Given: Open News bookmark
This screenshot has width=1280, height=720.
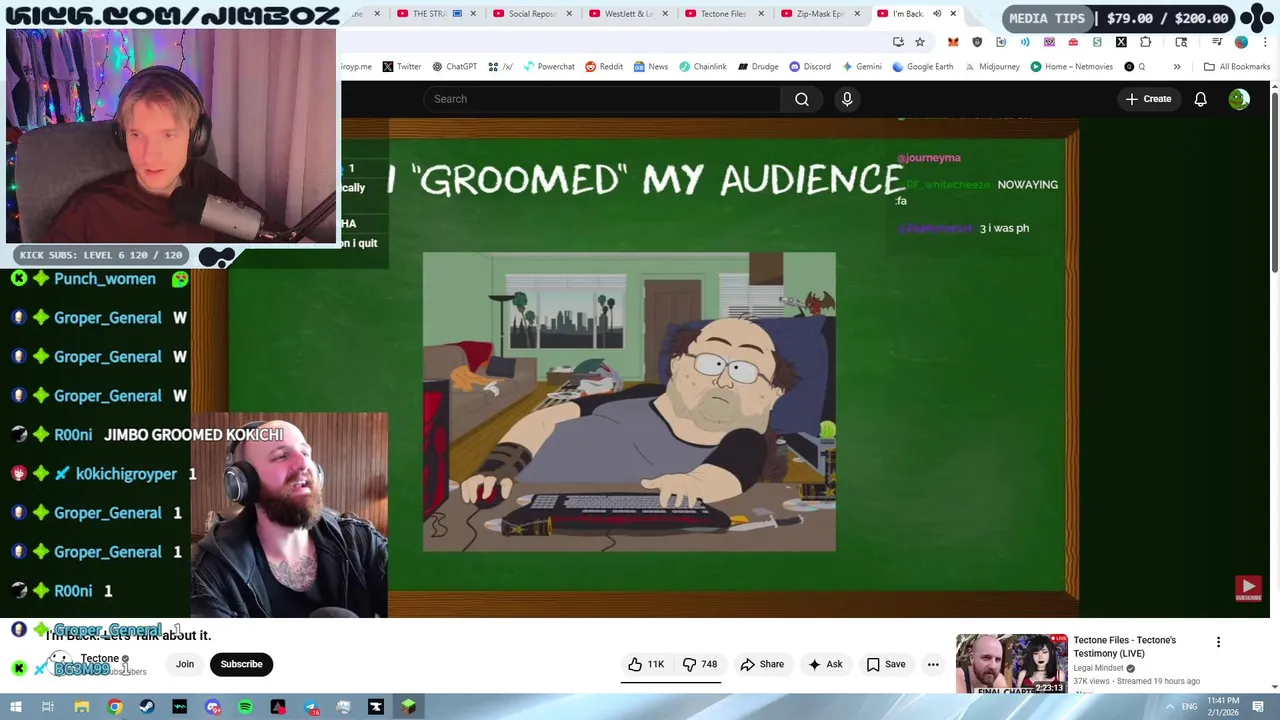Looking at the screenshot, I should [650, 67].
